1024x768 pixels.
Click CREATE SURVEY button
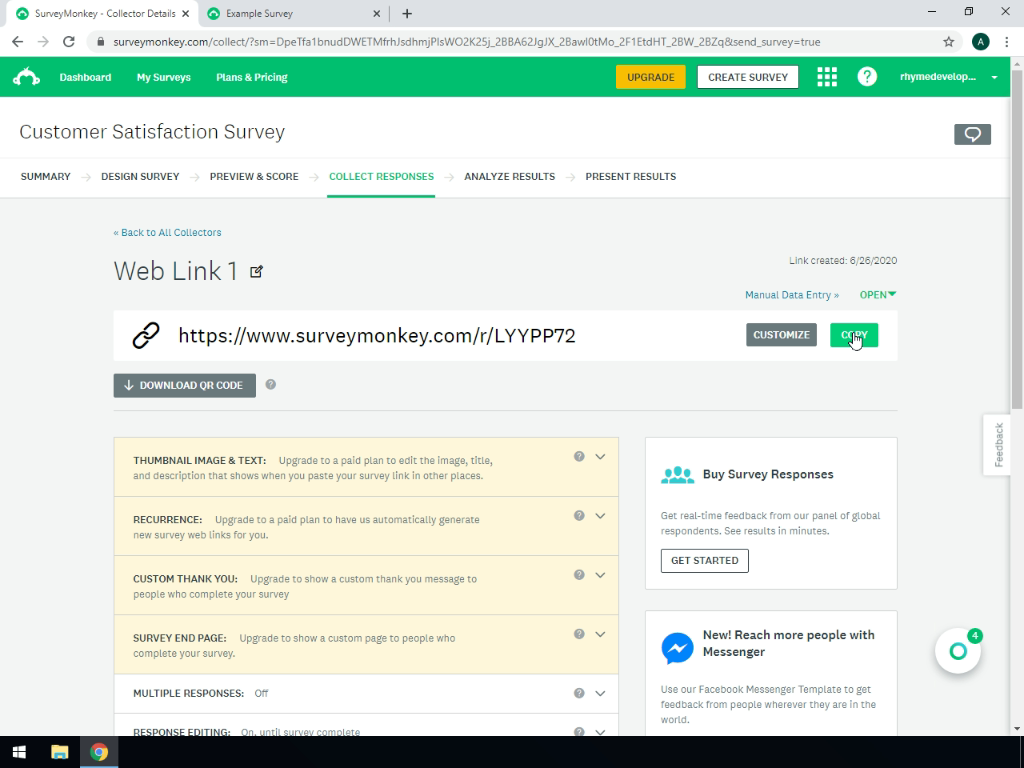tap(748, 77)
